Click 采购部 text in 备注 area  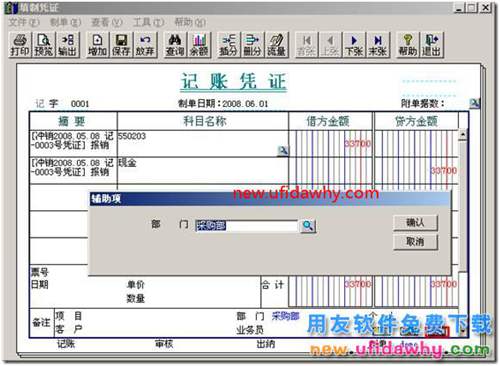coord(285,316)
